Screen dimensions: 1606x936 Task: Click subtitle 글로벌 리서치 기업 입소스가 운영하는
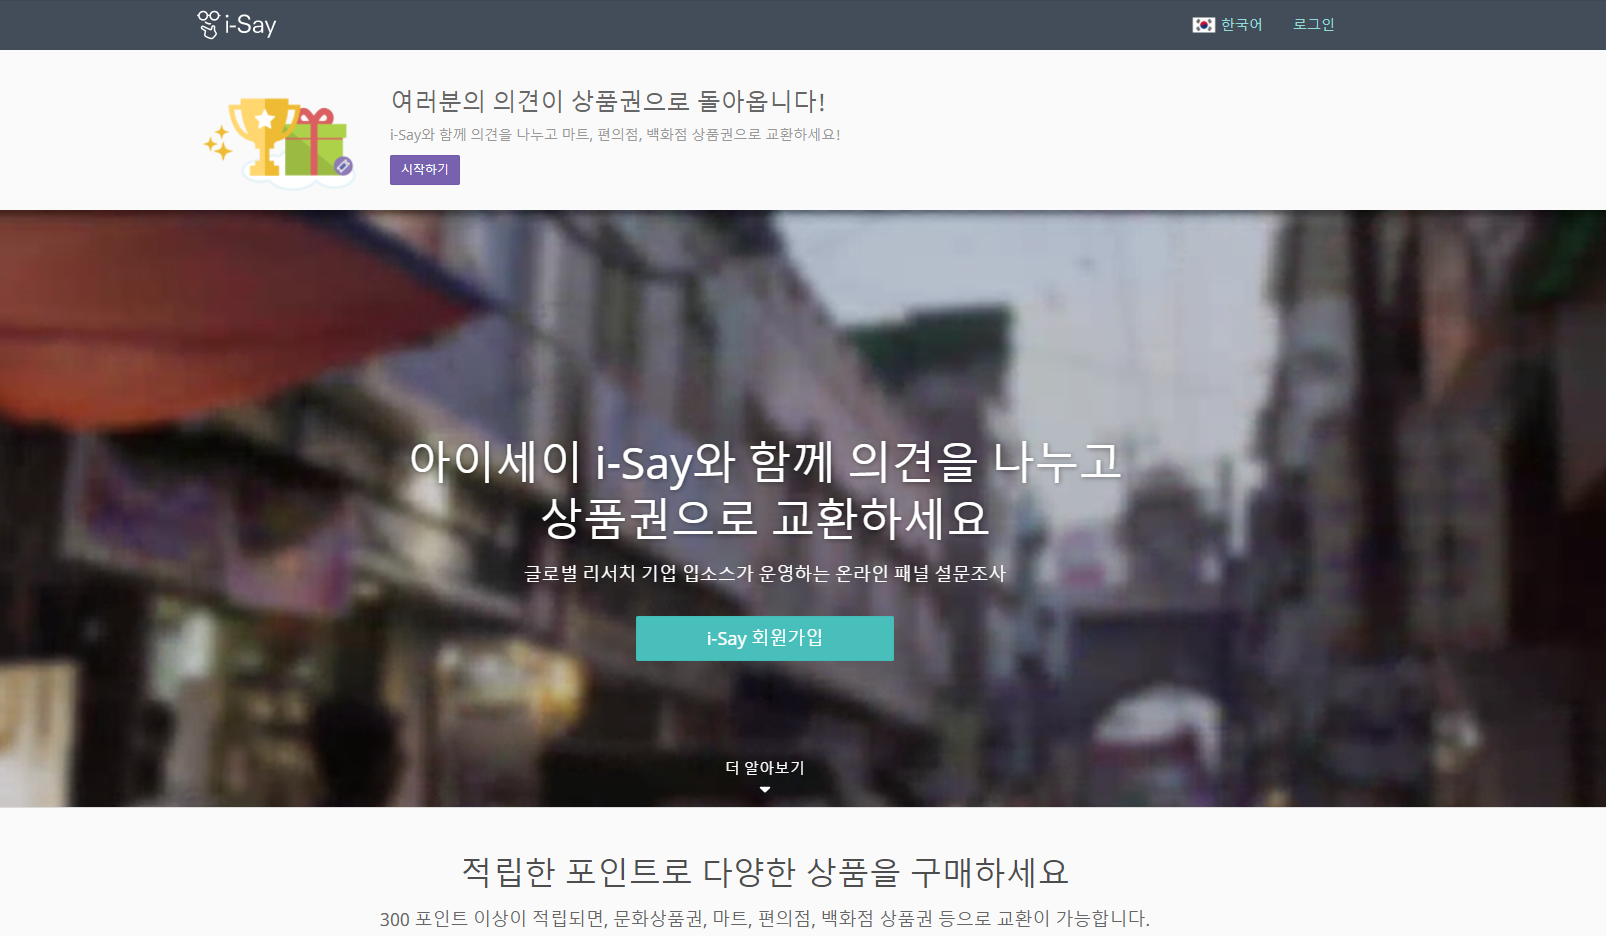pos(765,574)
